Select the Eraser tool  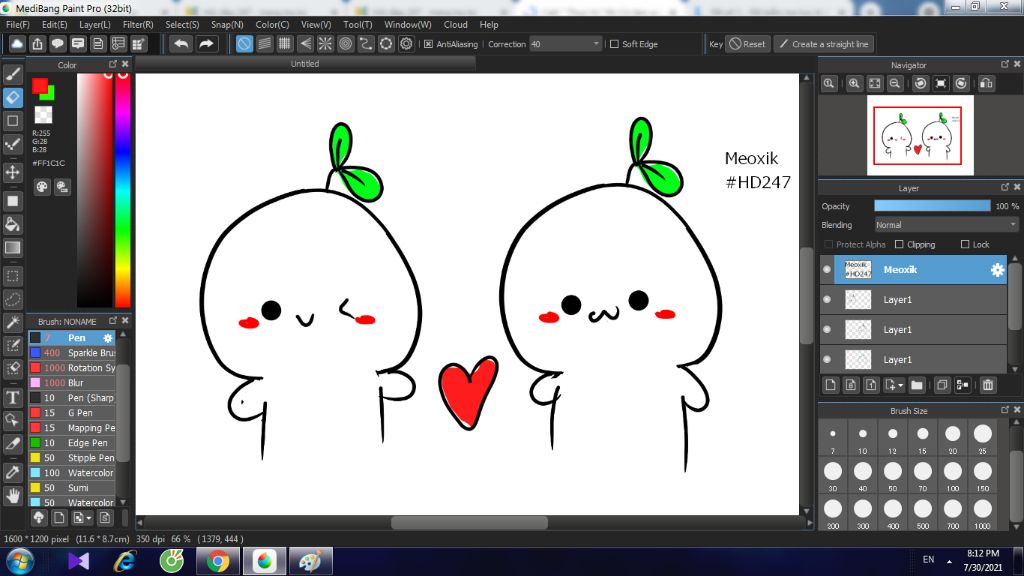pos(12,98)
